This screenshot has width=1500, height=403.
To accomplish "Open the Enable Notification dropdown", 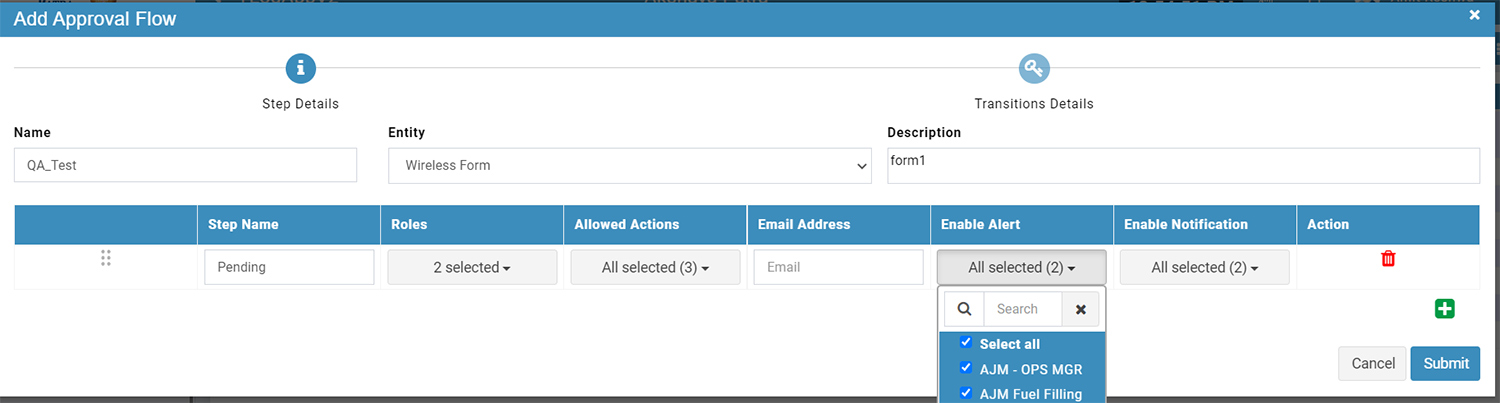I will click(x=1204, y=267).
